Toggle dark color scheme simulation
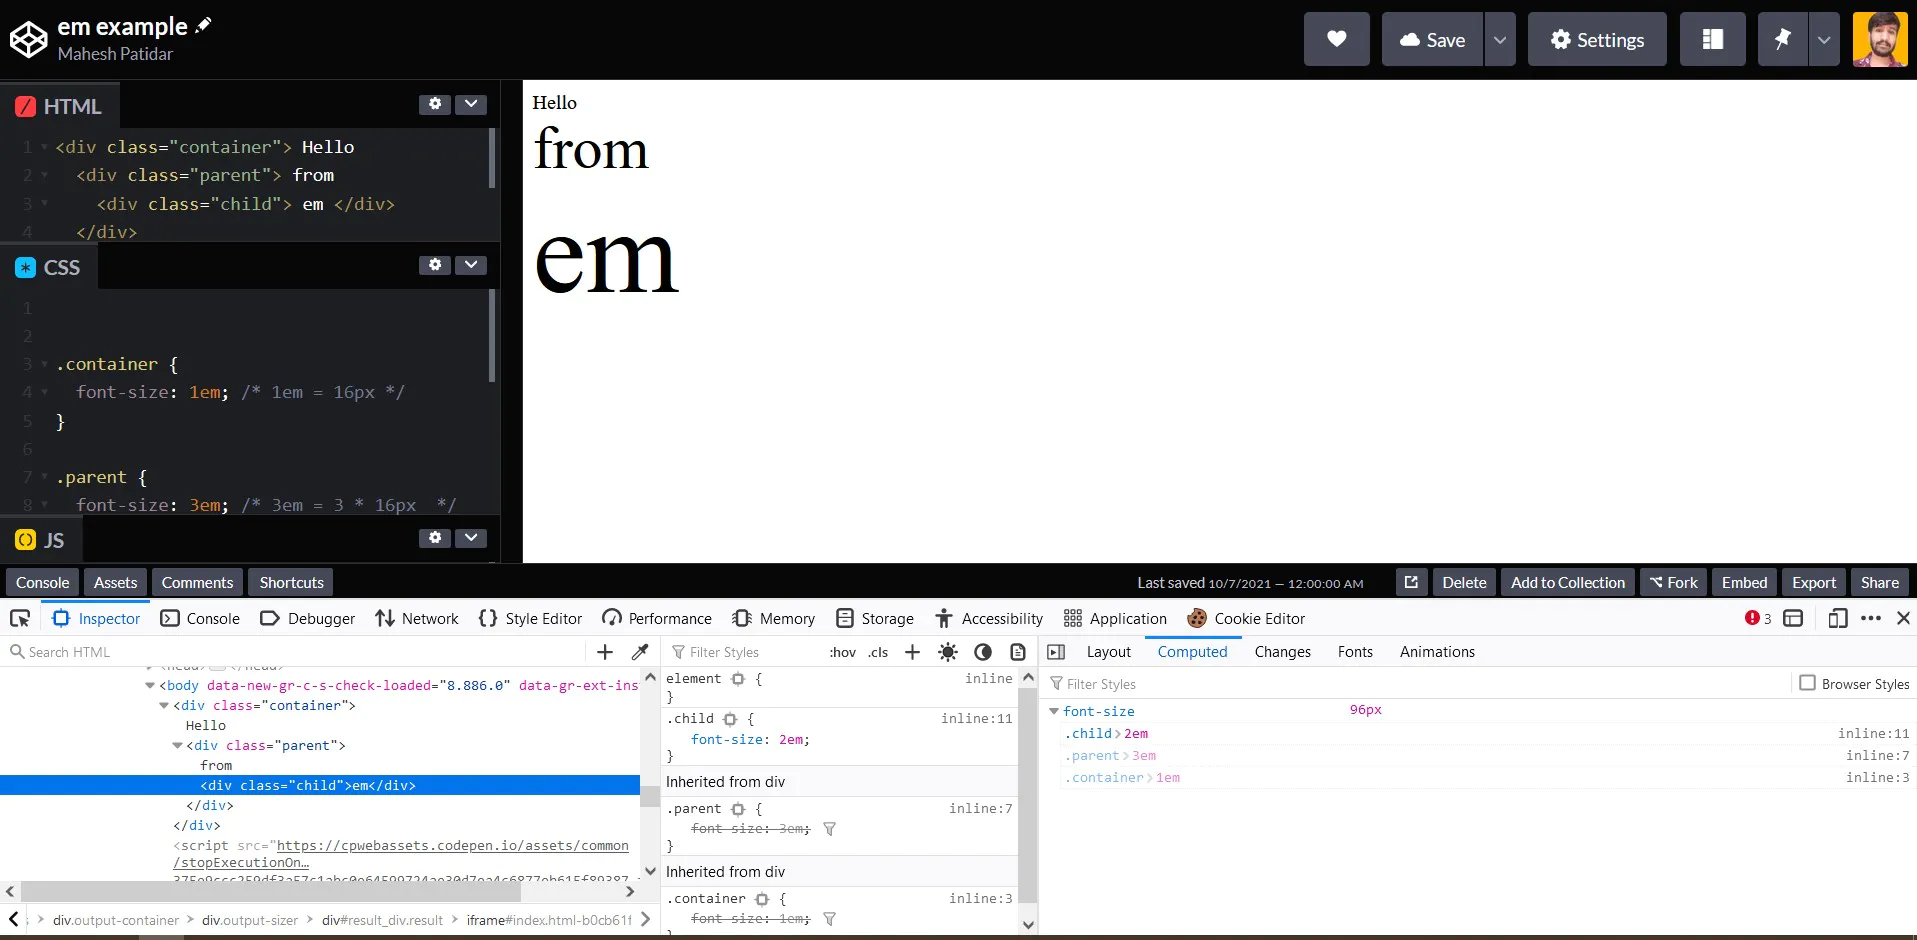The height and width of the screenshot is (940, 1917). coord(983,652)
